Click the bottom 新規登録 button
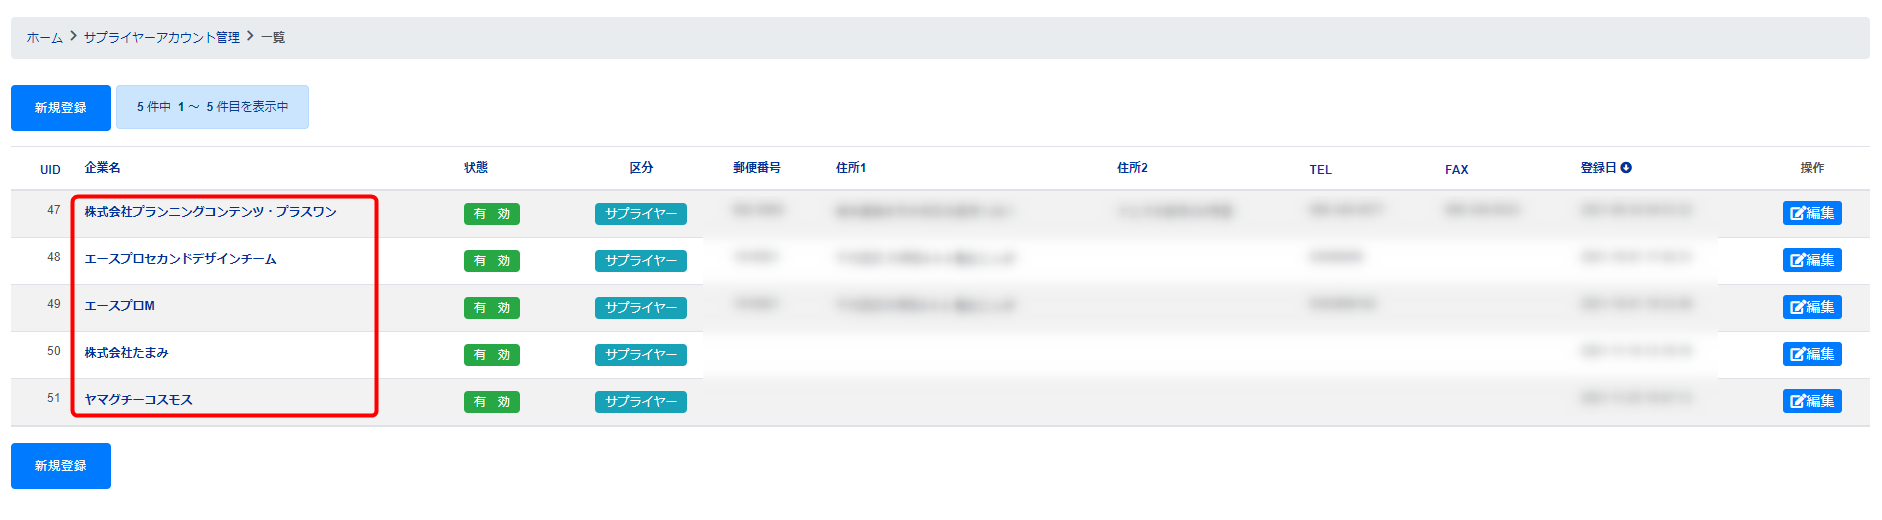 [x=61, y=466]
